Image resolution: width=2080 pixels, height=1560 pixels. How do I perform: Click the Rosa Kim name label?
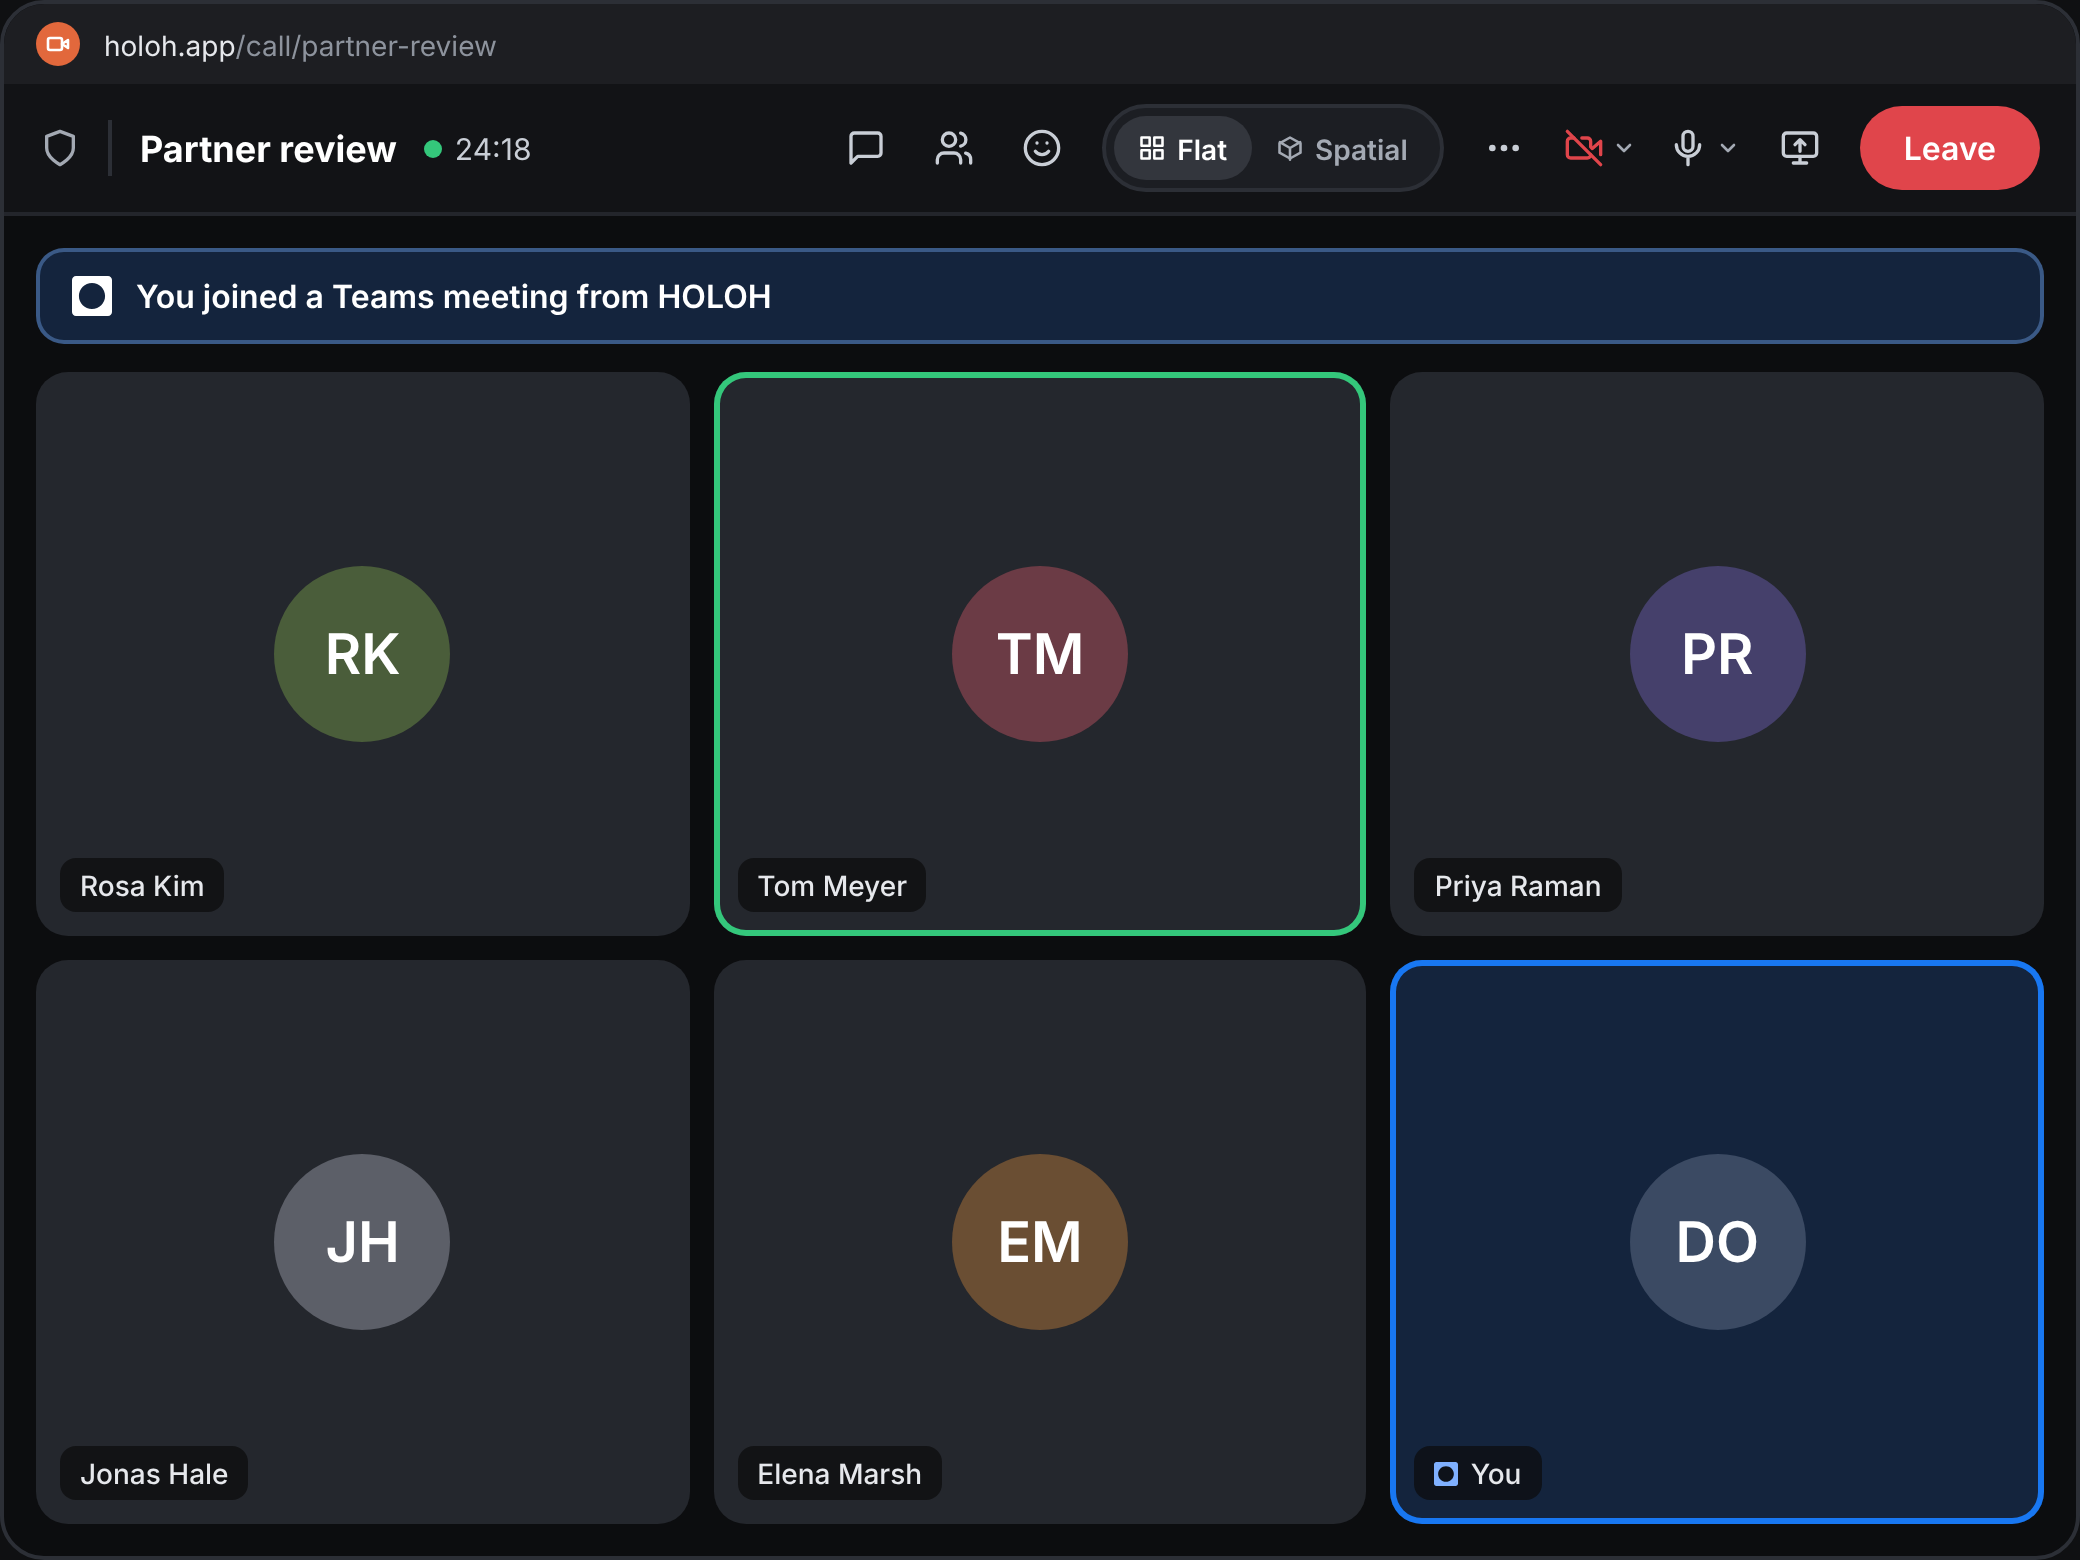142,886
